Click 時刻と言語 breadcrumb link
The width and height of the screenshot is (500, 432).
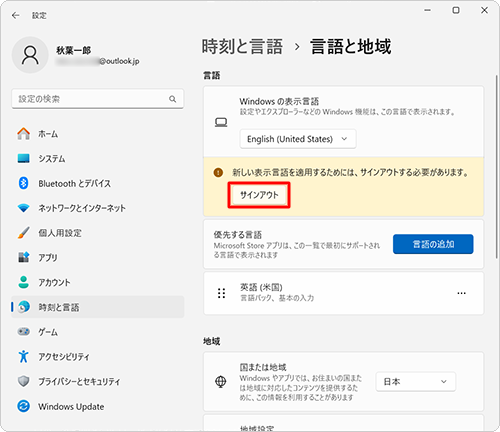[x=242, y=46]
